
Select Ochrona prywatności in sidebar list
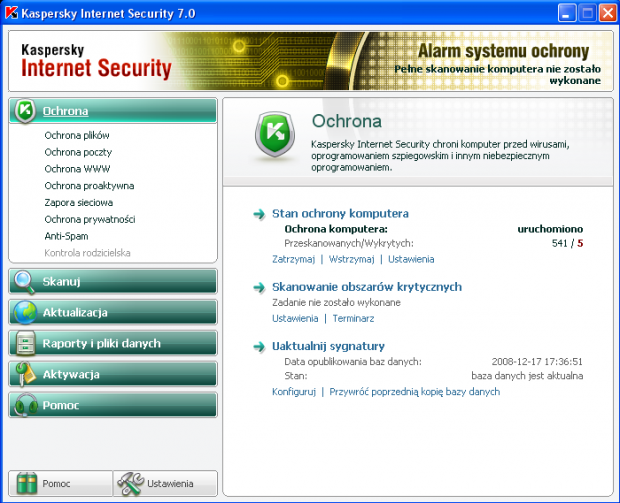(x=90, y=219)
